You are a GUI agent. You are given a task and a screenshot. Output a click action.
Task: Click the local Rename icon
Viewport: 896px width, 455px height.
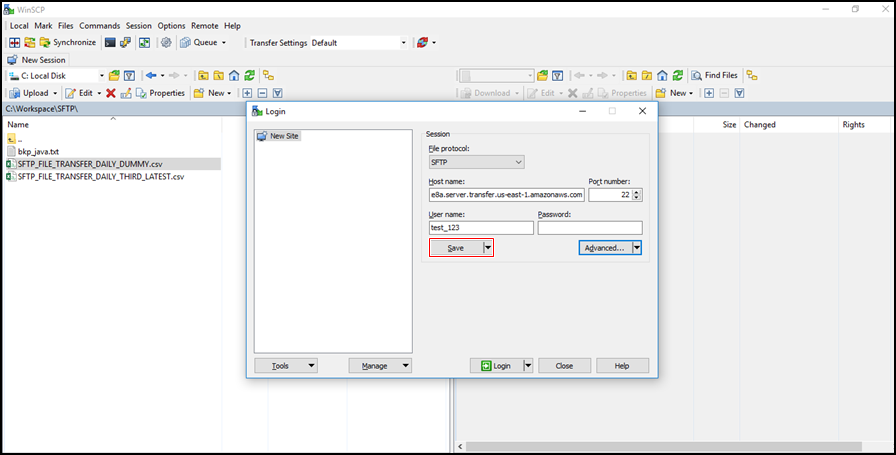[126, 93]
